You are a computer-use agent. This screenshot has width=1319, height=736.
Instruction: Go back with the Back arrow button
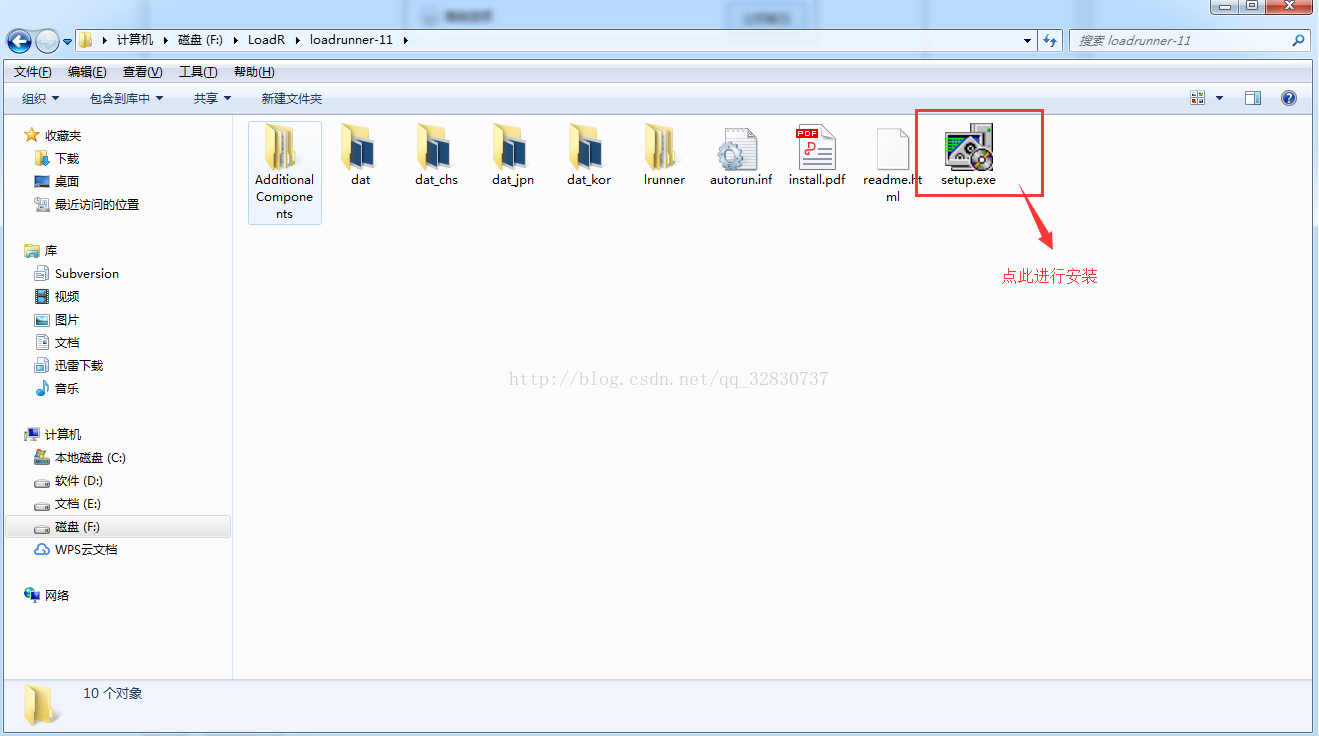pos(20,41)
